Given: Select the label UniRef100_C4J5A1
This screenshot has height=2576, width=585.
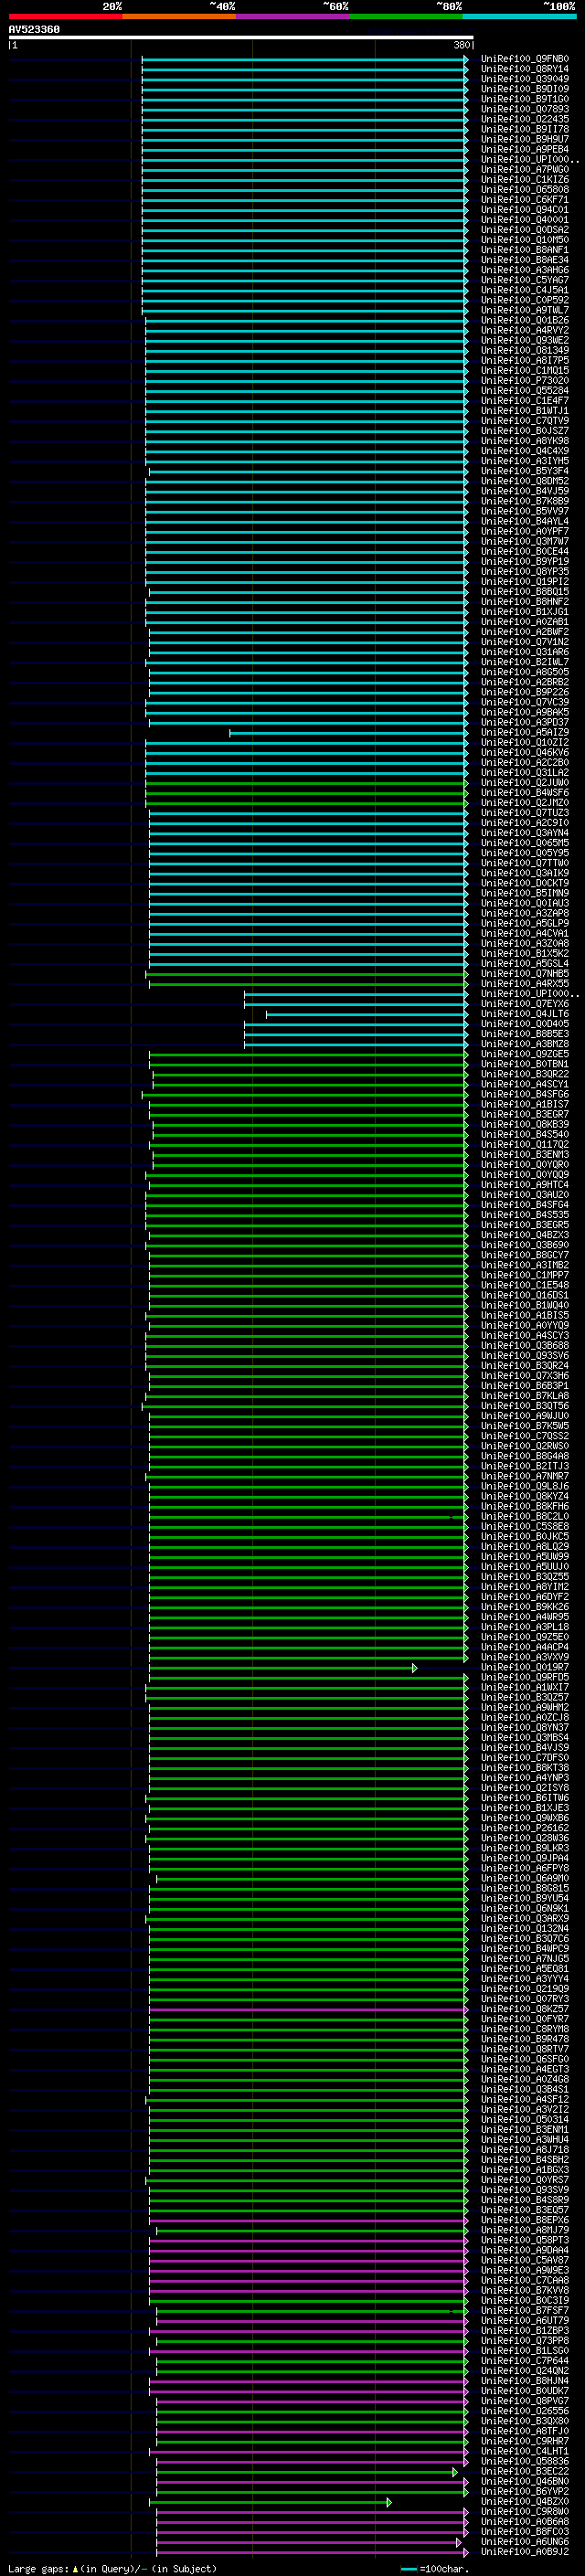Looking at the screenshot, I should (525, 290).
